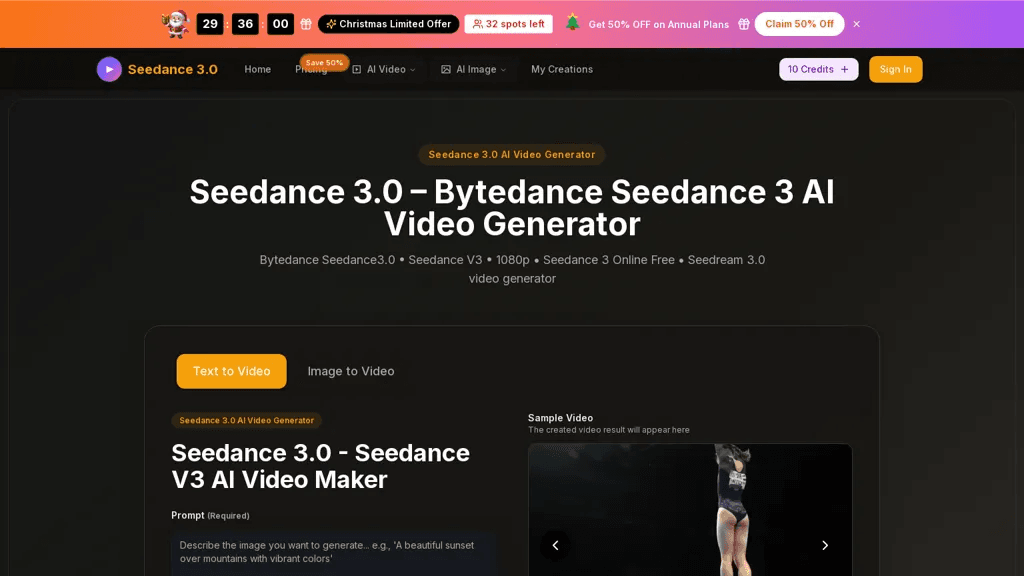Click the small Seedance 3.0 AI Video Generator tag
This screenshot has height=576, width=1024.
246,421
